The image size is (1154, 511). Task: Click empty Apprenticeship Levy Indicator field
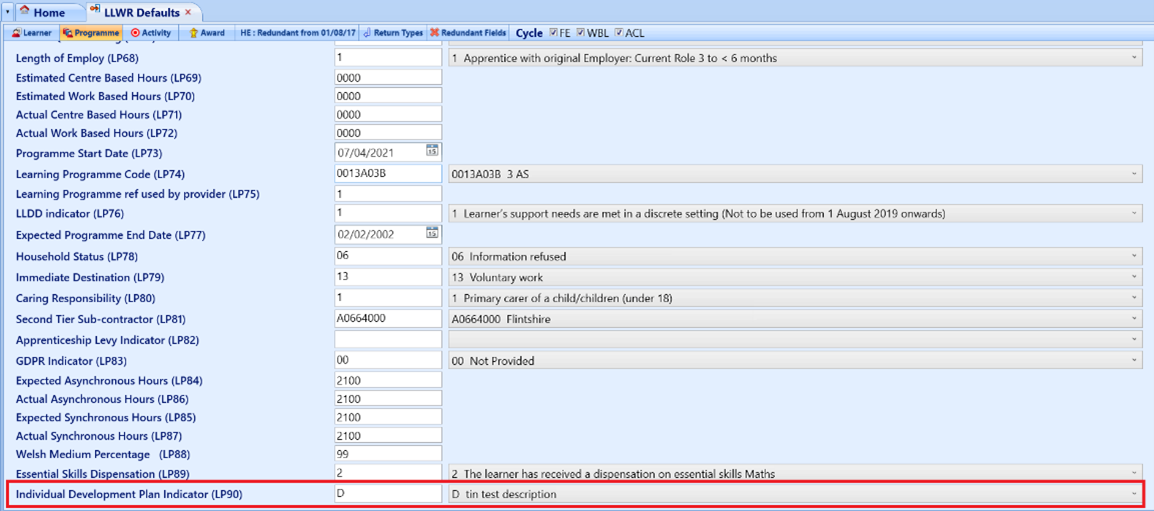(388, 339)
